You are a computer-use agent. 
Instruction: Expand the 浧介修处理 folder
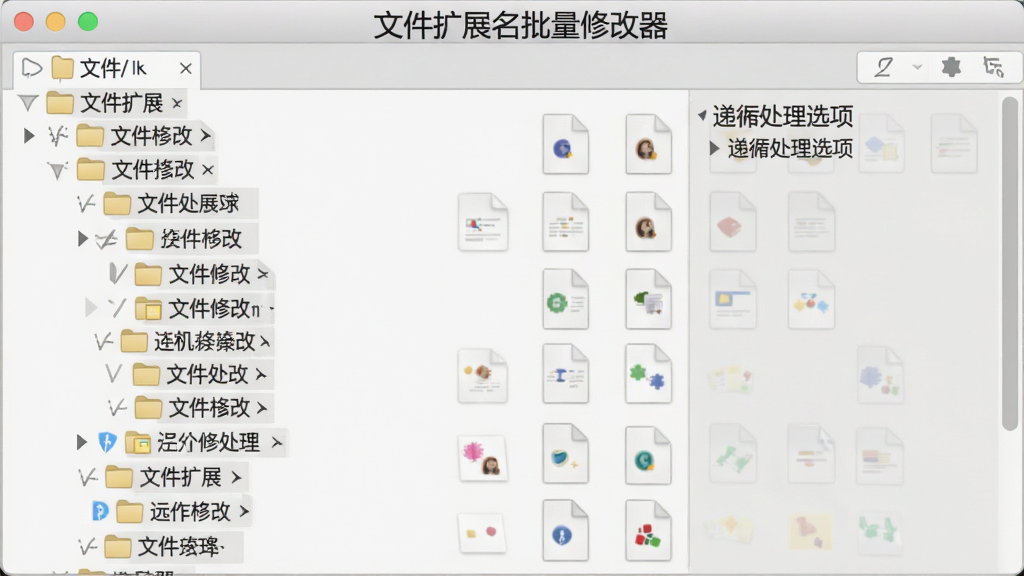click(x=82, y=442)
